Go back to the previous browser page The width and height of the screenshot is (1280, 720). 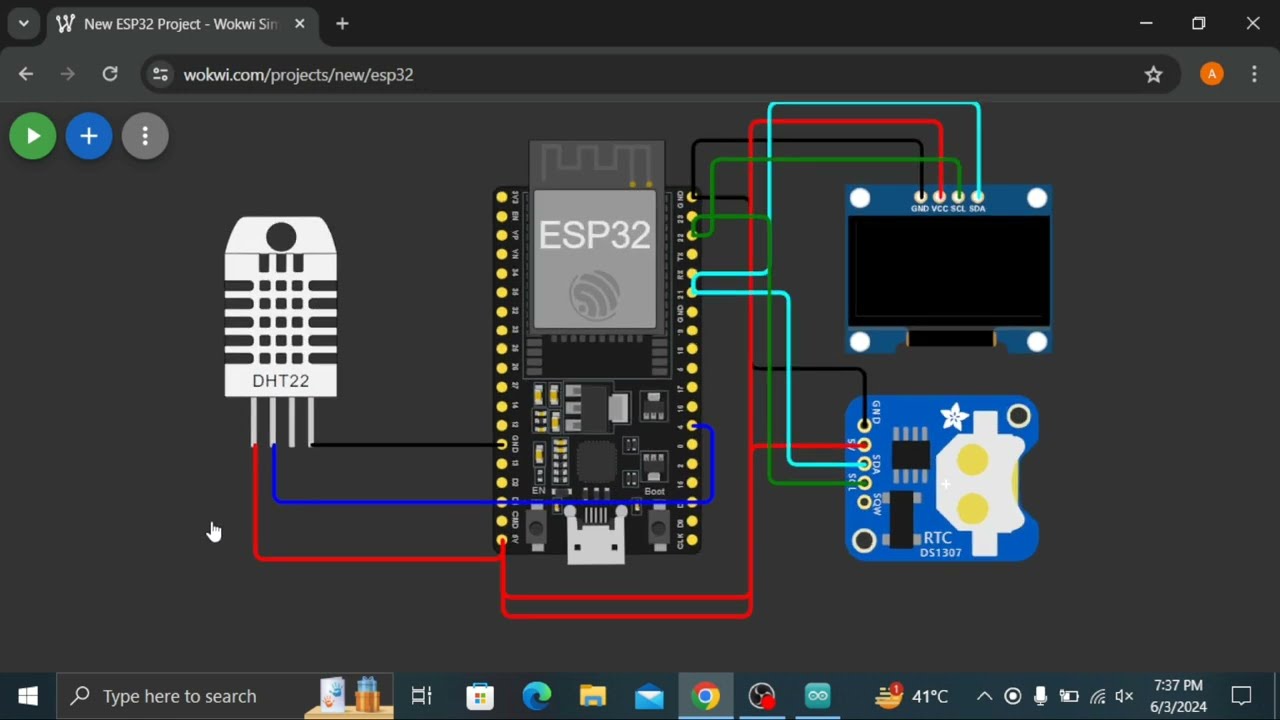point(26,74)
